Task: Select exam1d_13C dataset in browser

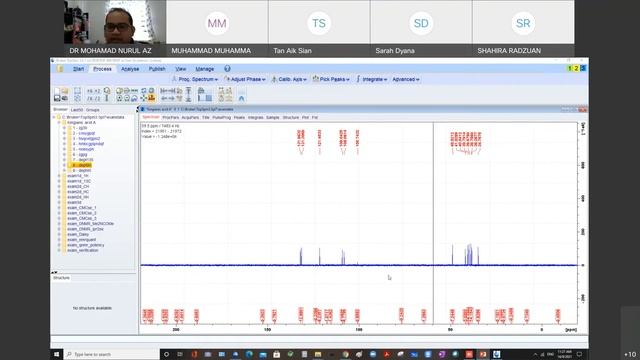Action: pos(79,181)
